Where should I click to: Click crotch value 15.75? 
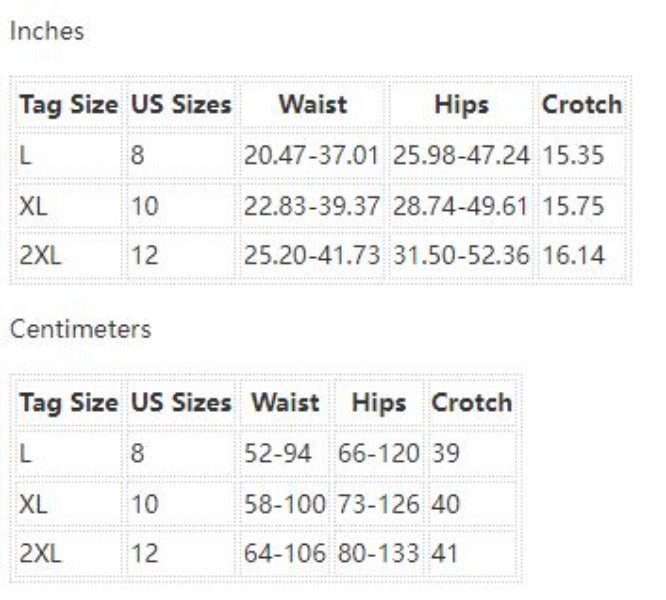pyautogui.click(x=573, y=206)
